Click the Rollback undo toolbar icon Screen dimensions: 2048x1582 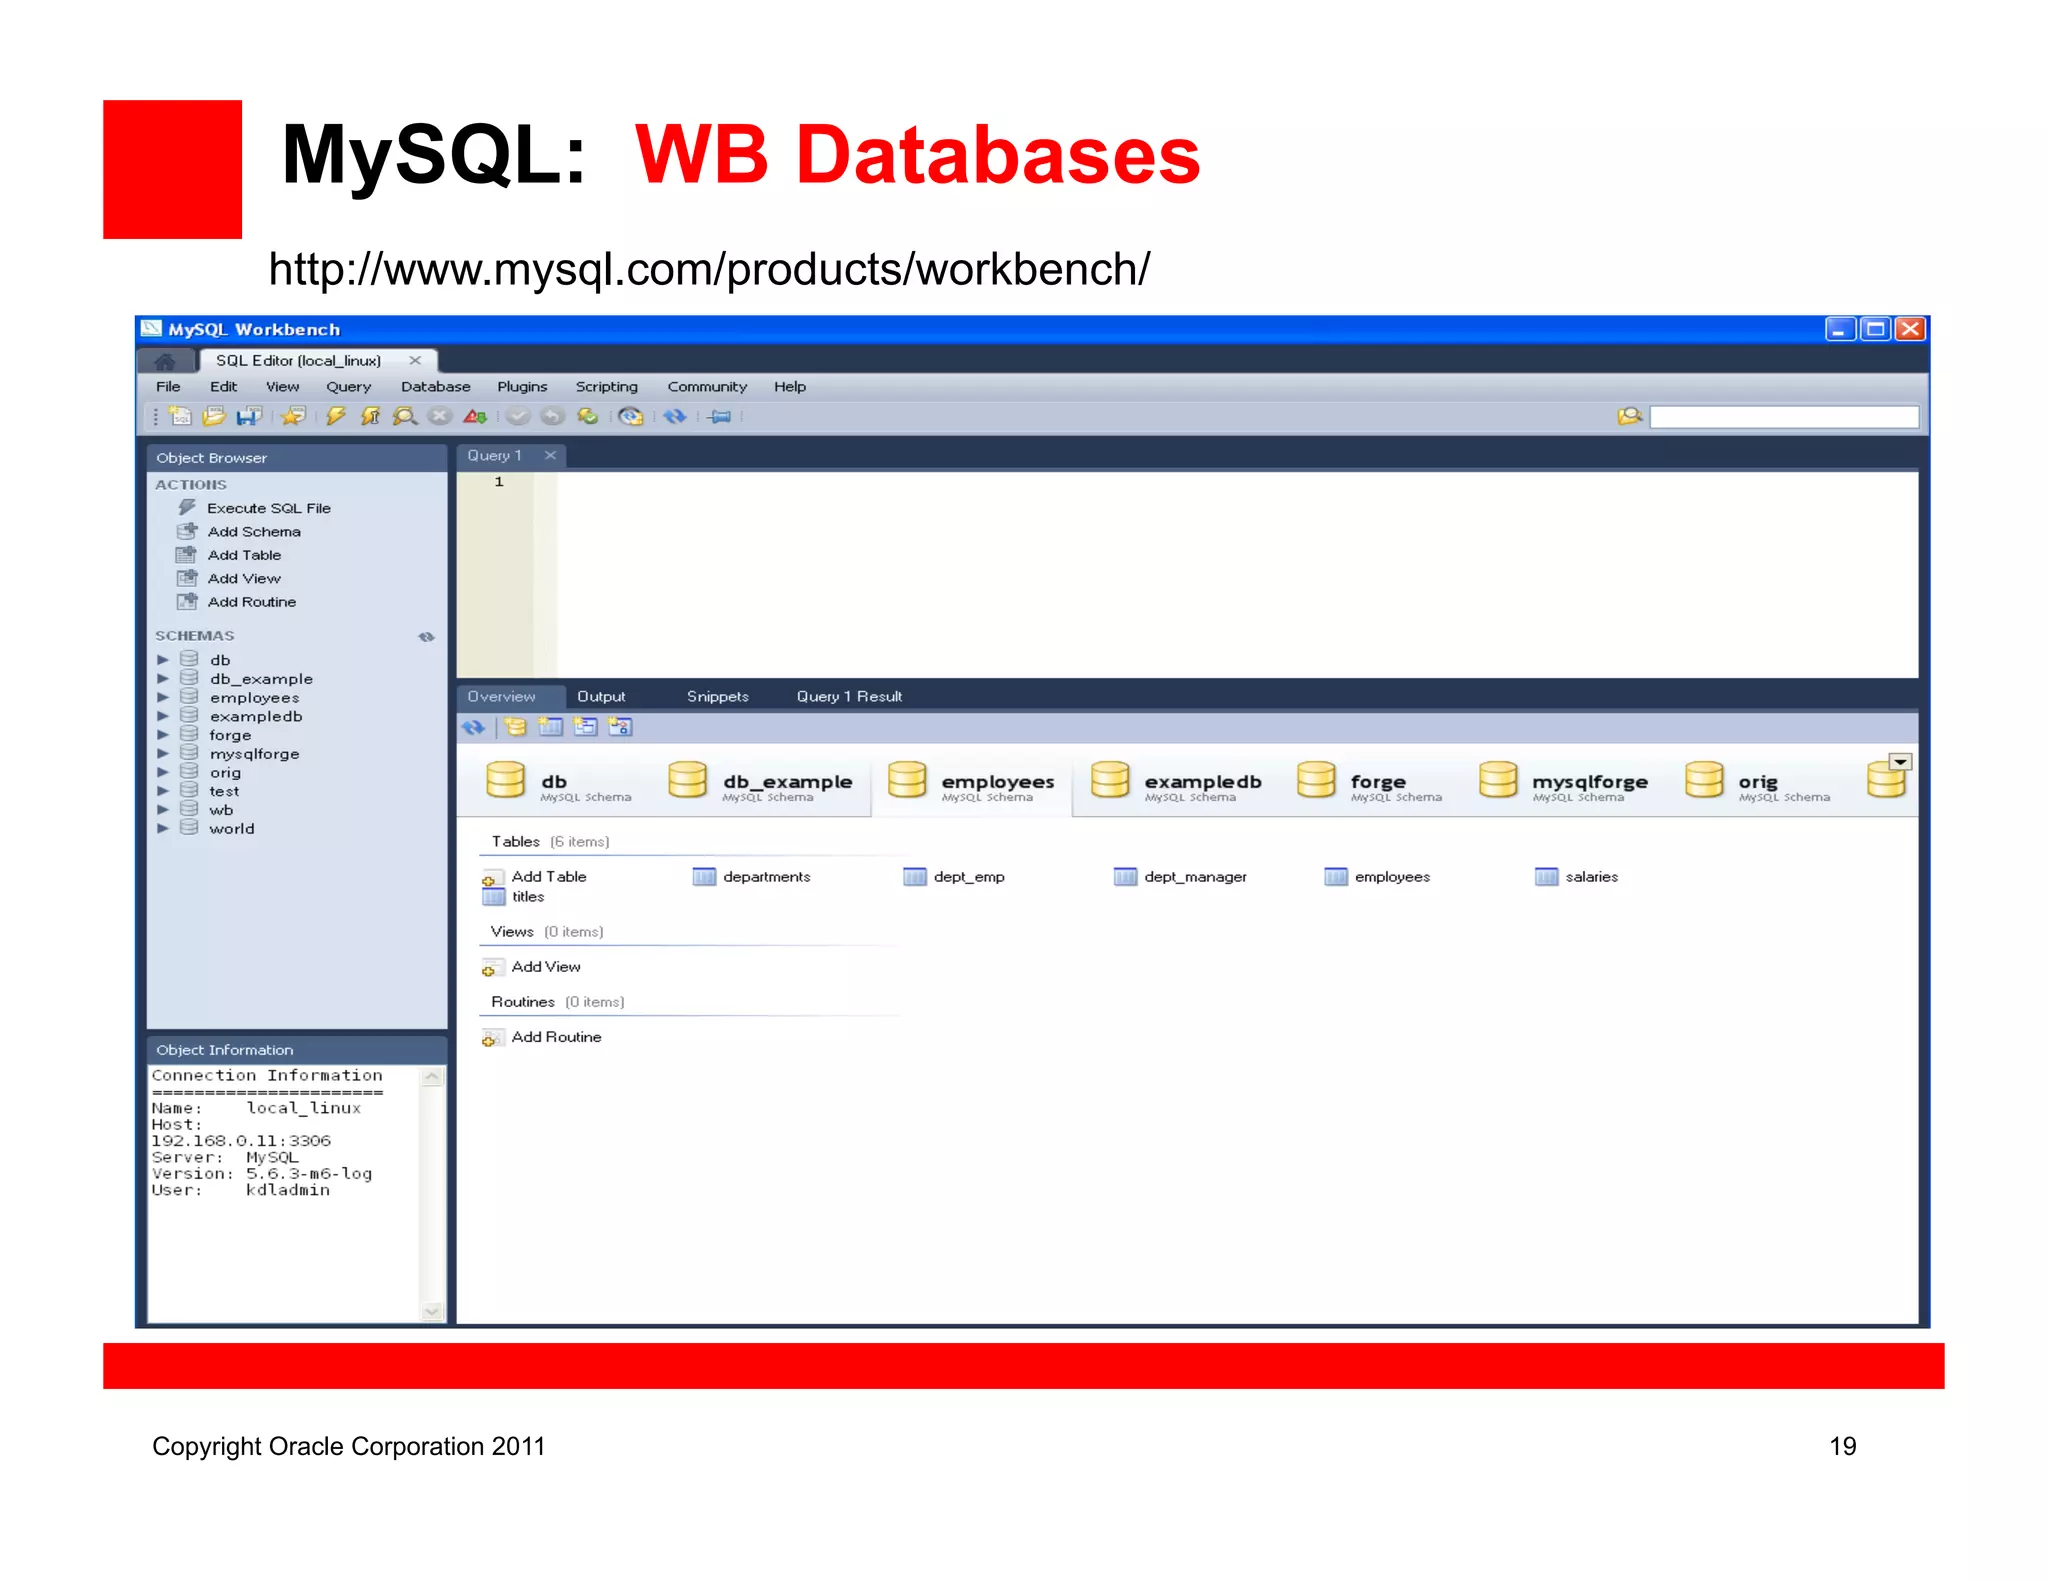tap(552, 416)
